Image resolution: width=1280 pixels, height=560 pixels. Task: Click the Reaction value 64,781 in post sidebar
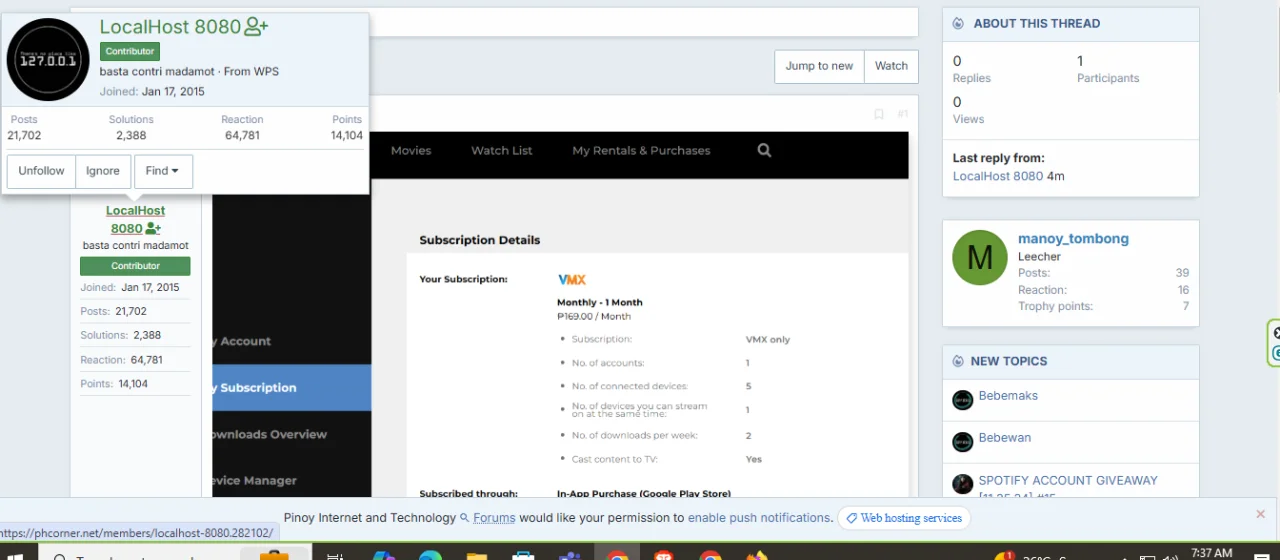[x=147, y=359]
